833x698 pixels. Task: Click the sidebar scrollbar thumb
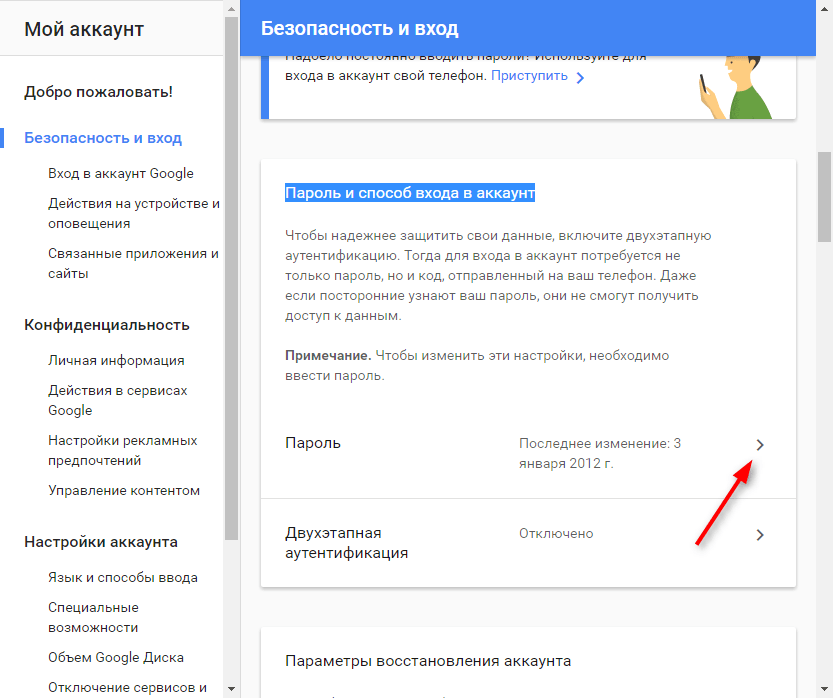231,278
